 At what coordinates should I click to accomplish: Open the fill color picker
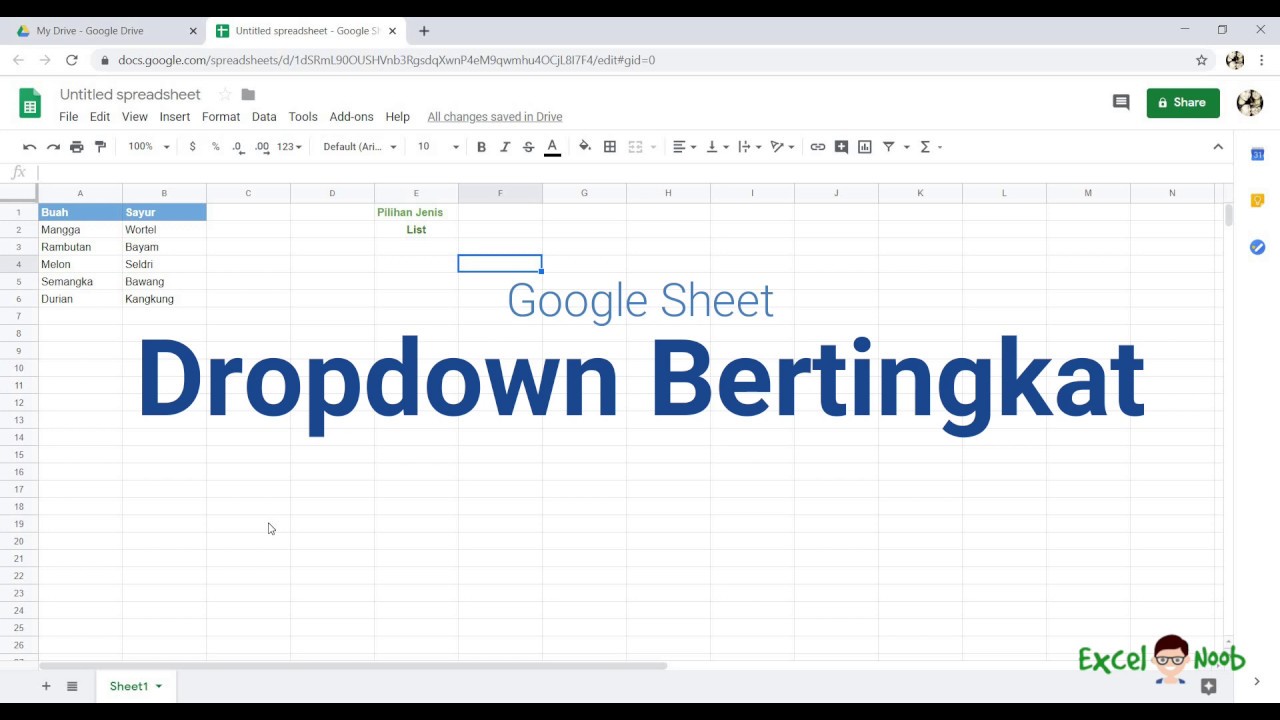point(585,147)
